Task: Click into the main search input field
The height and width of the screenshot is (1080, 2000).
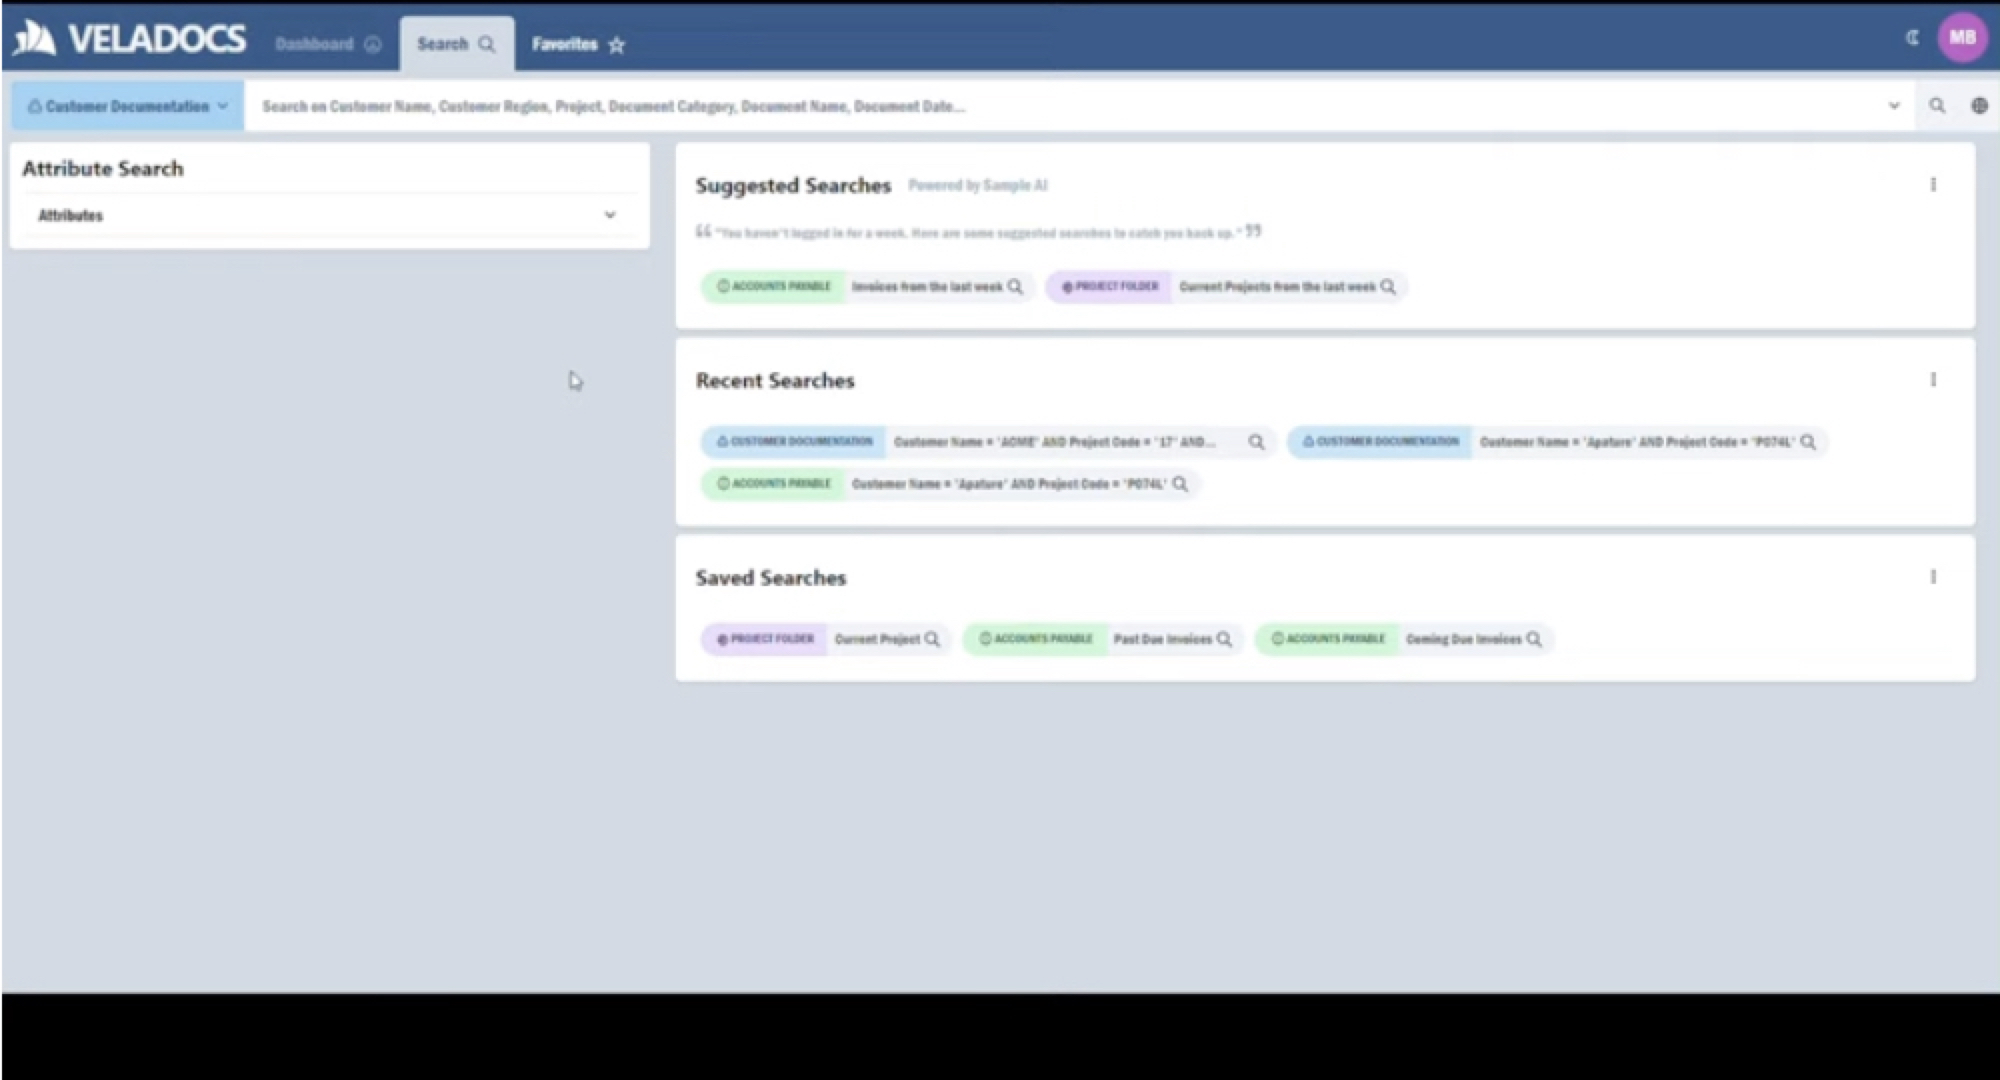Action: 1060,106
